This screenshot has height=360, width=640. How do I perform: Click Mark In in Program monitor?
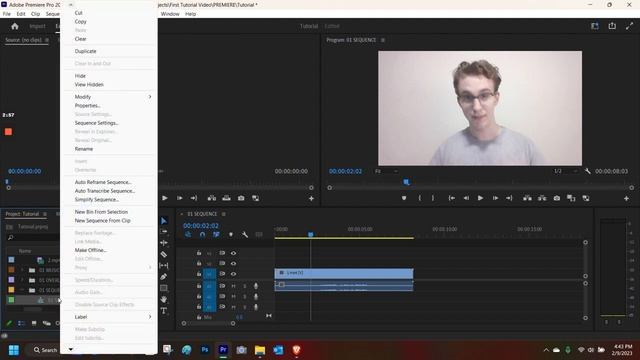(x=419, y=198)
